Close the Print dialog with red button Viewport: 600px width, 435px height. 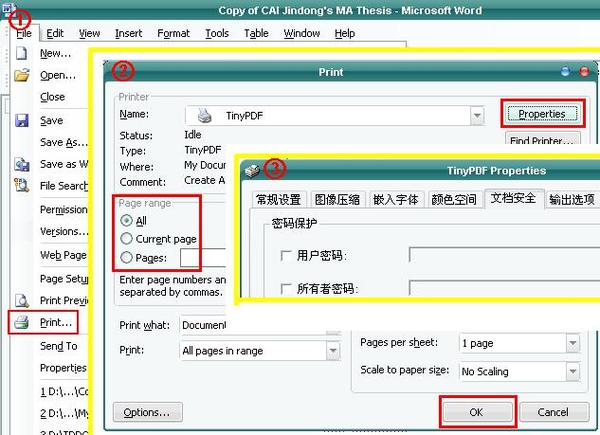584,72
